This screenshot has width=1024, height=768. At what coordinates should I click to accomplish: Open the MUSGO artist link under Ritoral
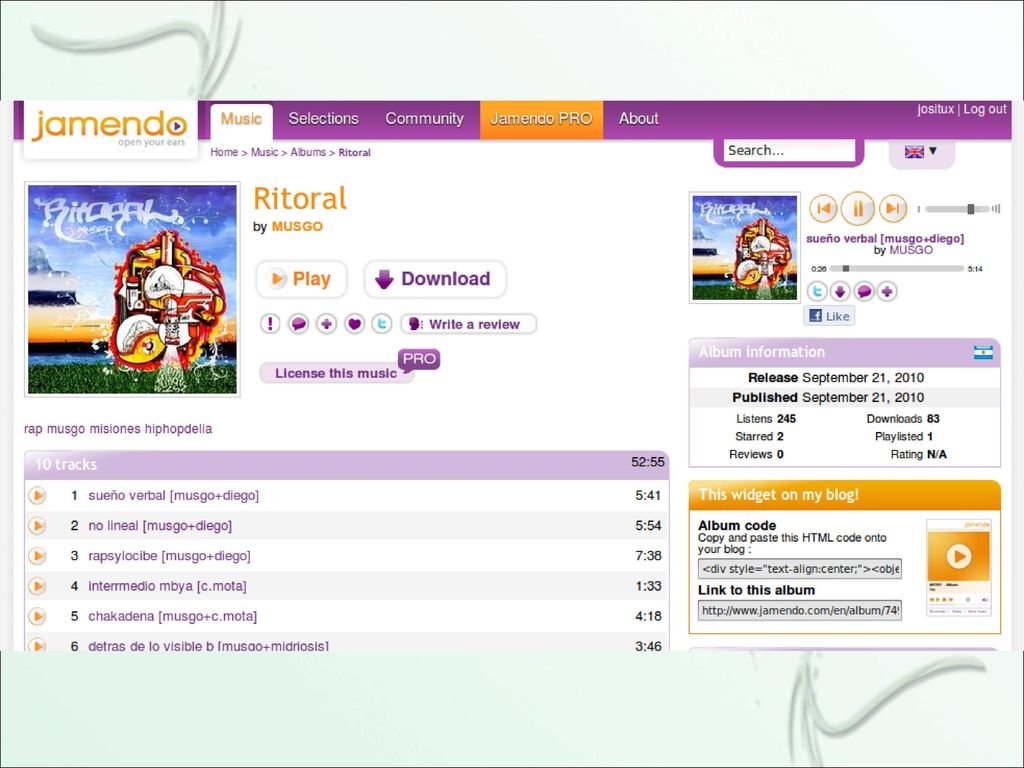click(297, 227)
